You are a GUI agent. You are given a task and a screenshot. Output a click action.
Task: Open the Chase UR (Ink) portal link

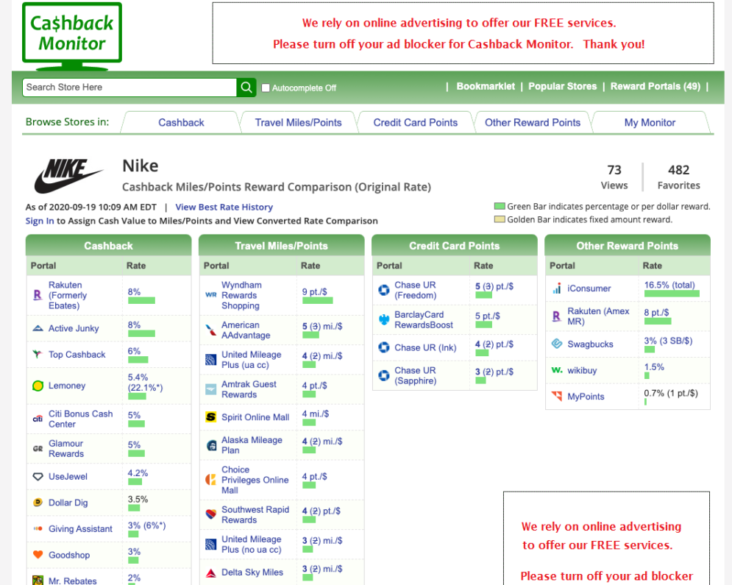pos(425,348)
